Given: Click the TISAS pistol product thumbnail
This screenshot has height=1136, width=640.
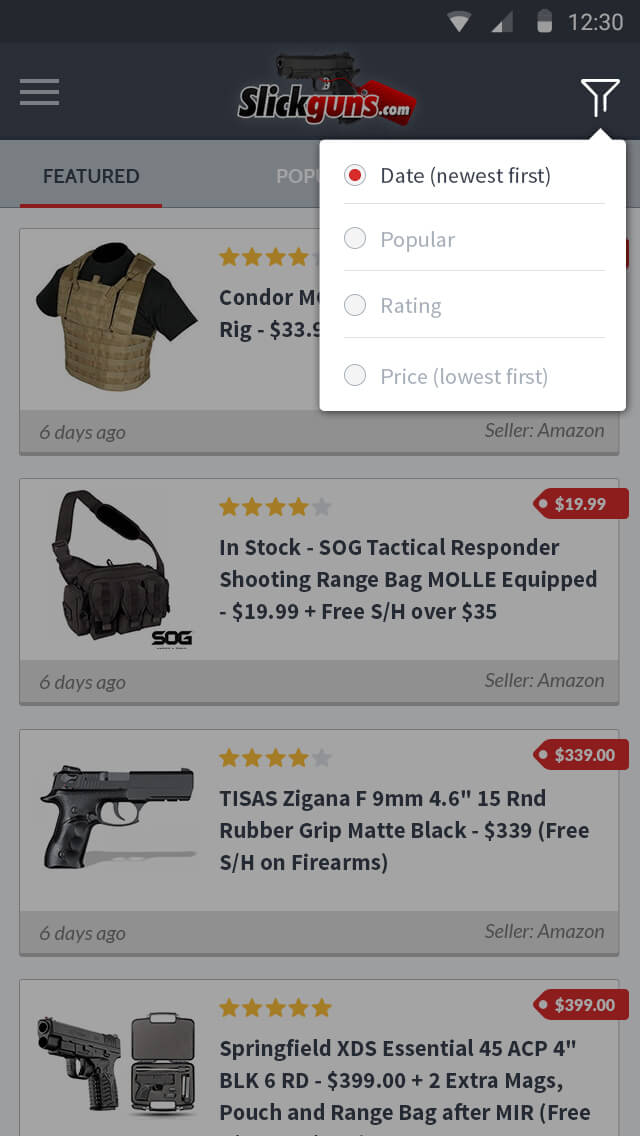Looking at the screenshot, I should click(x=118, y=816).
